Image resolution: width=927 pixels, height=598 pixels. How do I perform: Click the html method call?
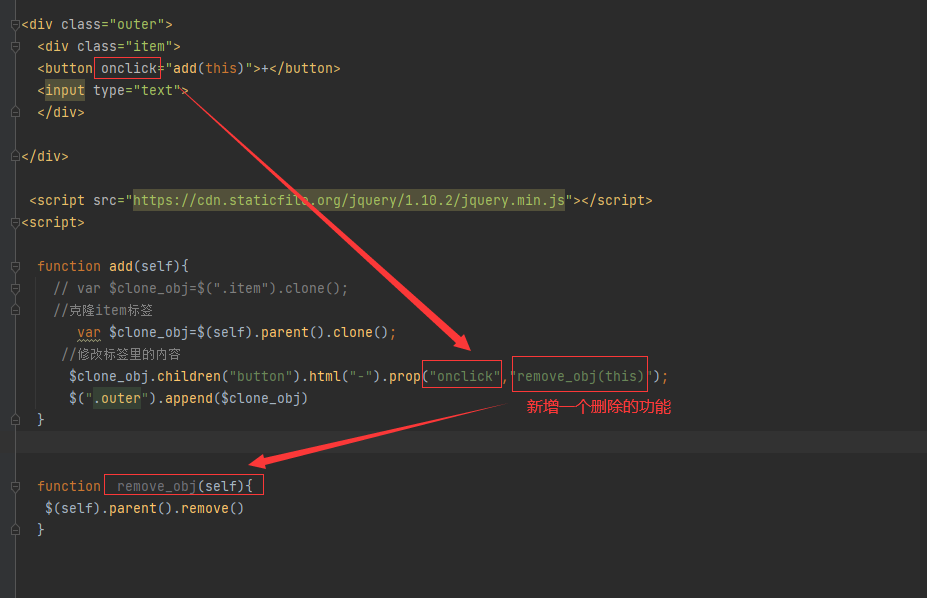point(325,376)
